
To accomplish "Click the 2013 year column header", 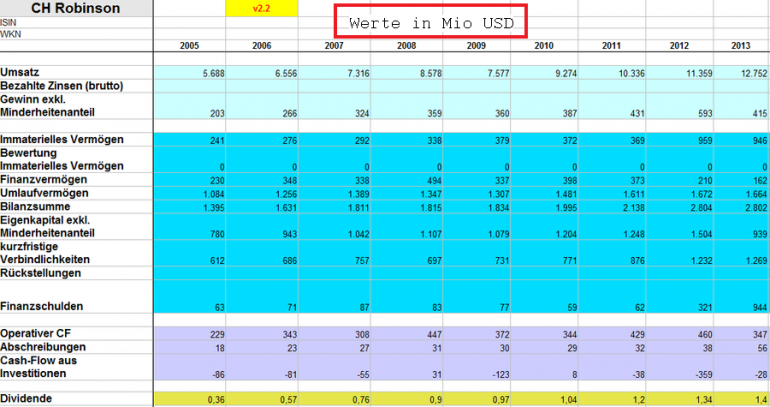I will pyautogui.click(x=741, y=46).
